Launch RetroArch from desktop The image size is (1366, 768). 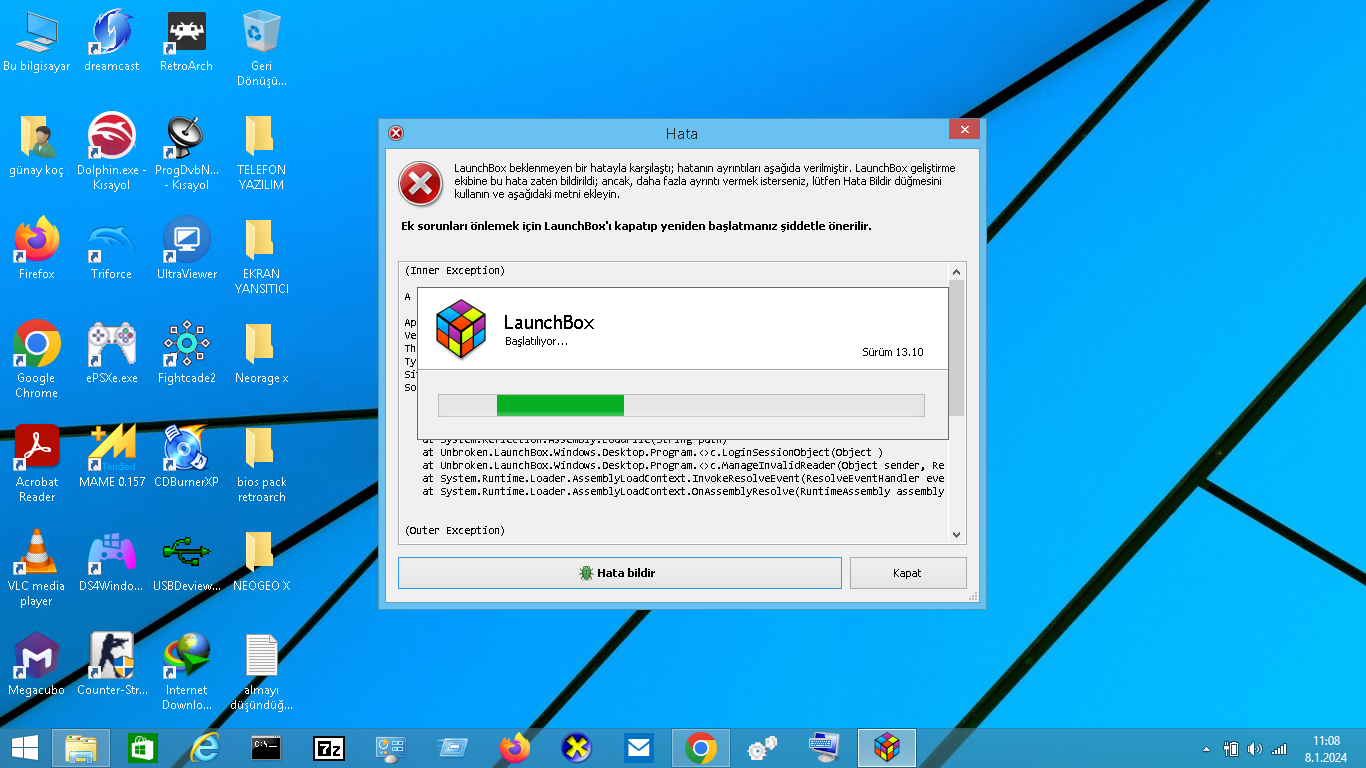click(x=186, y=42)
